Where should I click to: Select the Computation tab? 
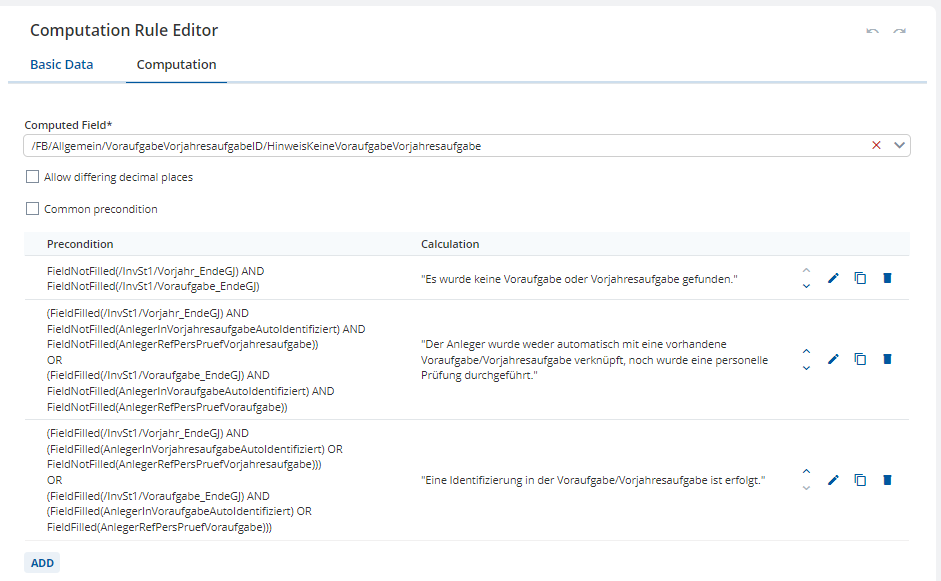pyautogui.click(x=176, y=64)
